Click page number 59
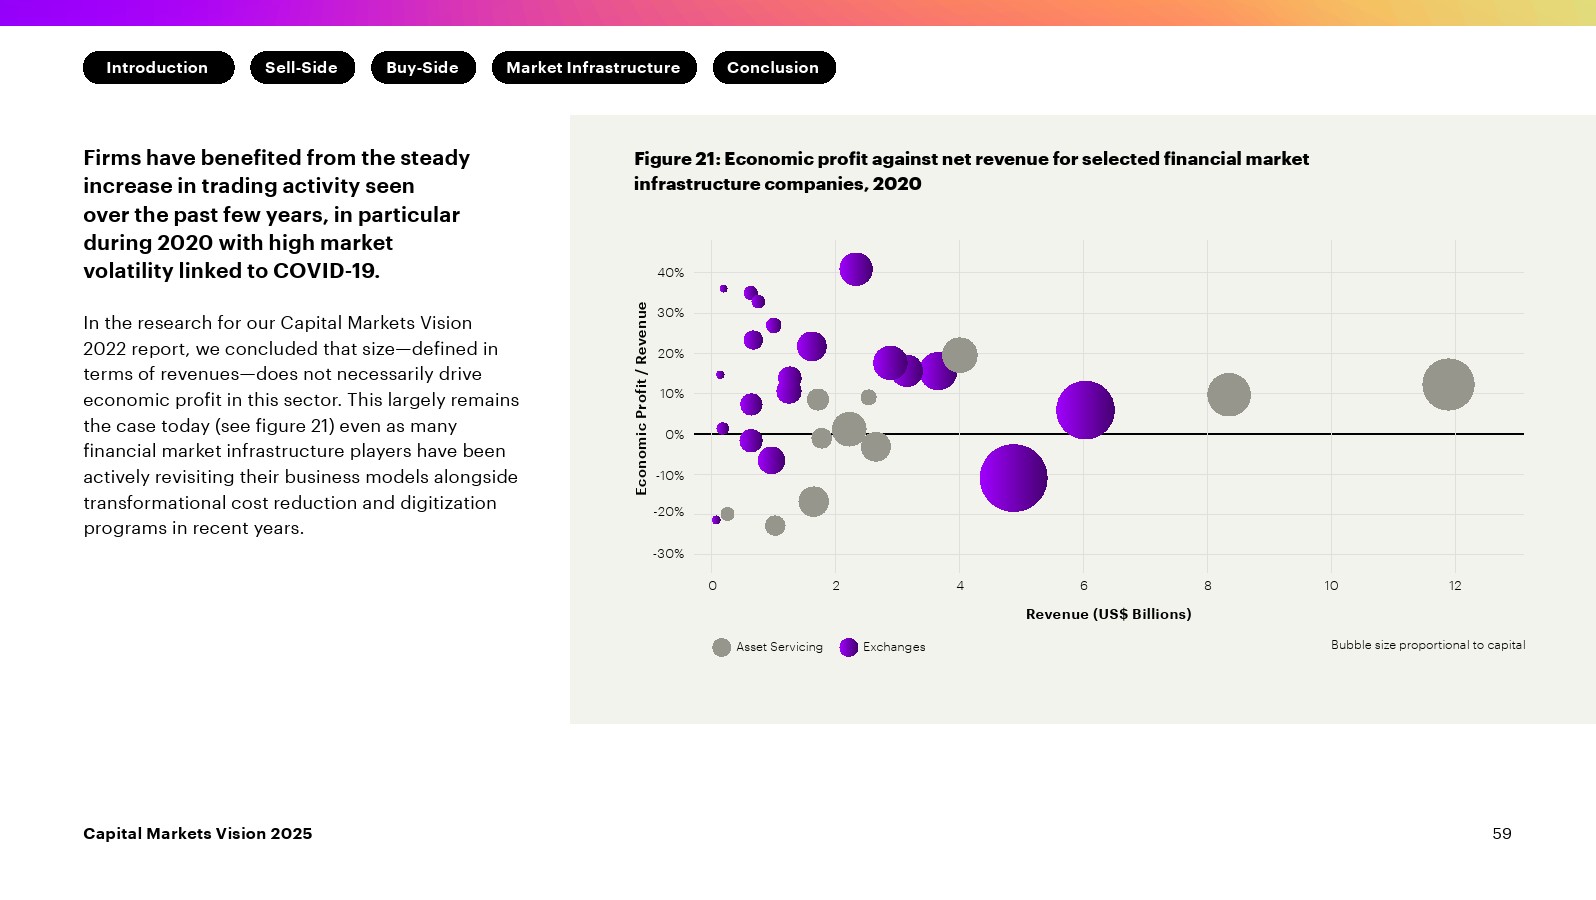The height and width of the screenshot is (900, 1596). pos(1502,834)
